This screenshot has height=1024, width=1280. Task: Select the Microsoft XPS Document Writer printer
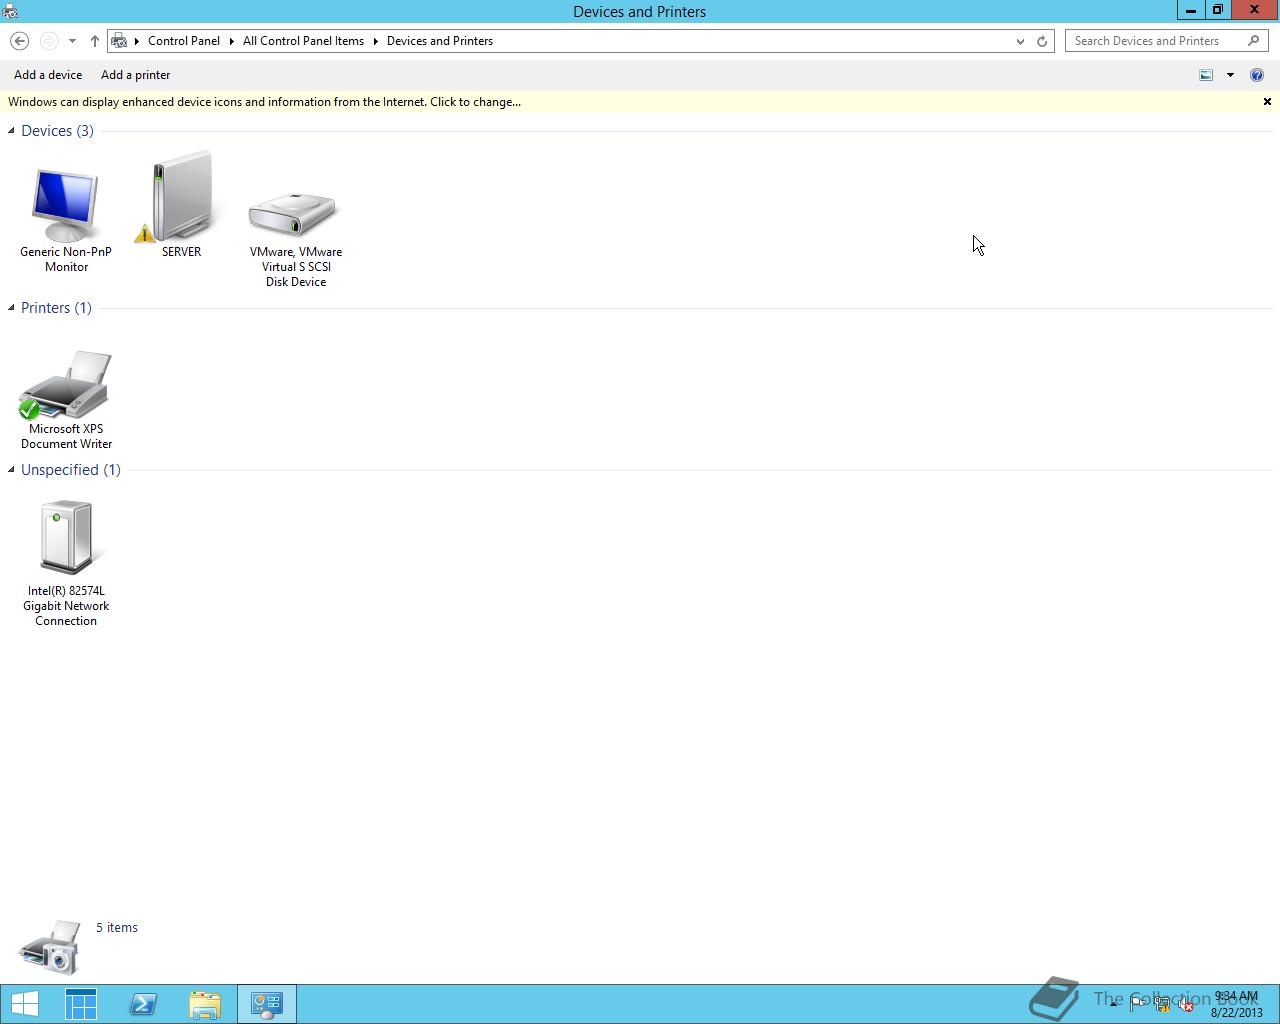point(66,385)
